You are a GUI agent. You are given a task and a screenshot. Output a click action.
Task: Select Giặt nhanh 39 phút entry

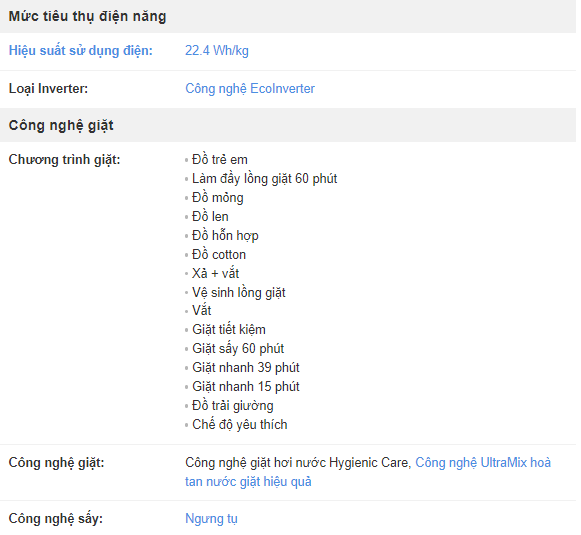(246, 368)
